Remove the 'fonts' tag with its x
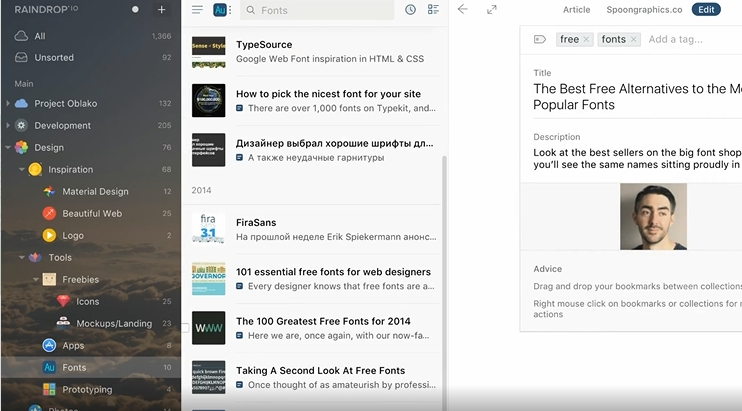Screen dimensions: 742x411 point(633,40)
